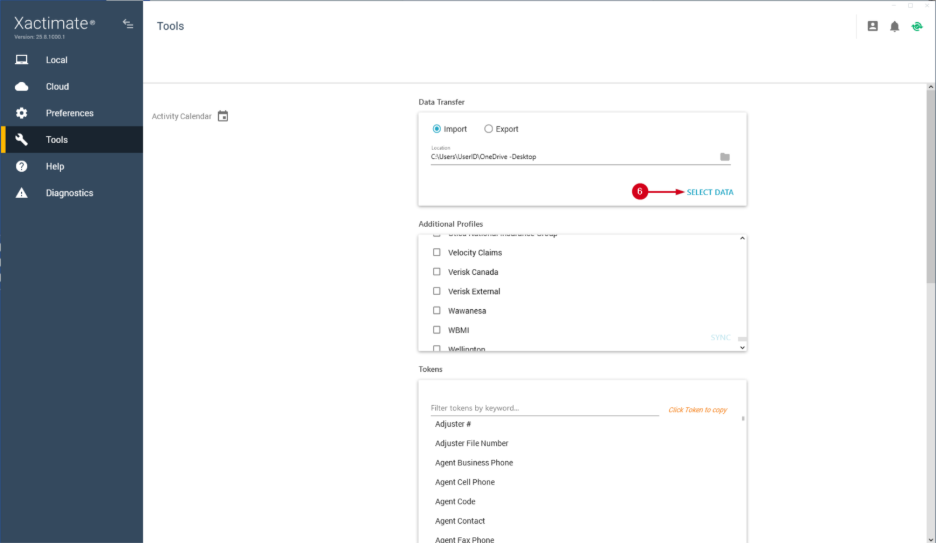Copy the Agent Code token
This screenshot has width=936, height=543.
pyautogui.click(x=455, y=502)
